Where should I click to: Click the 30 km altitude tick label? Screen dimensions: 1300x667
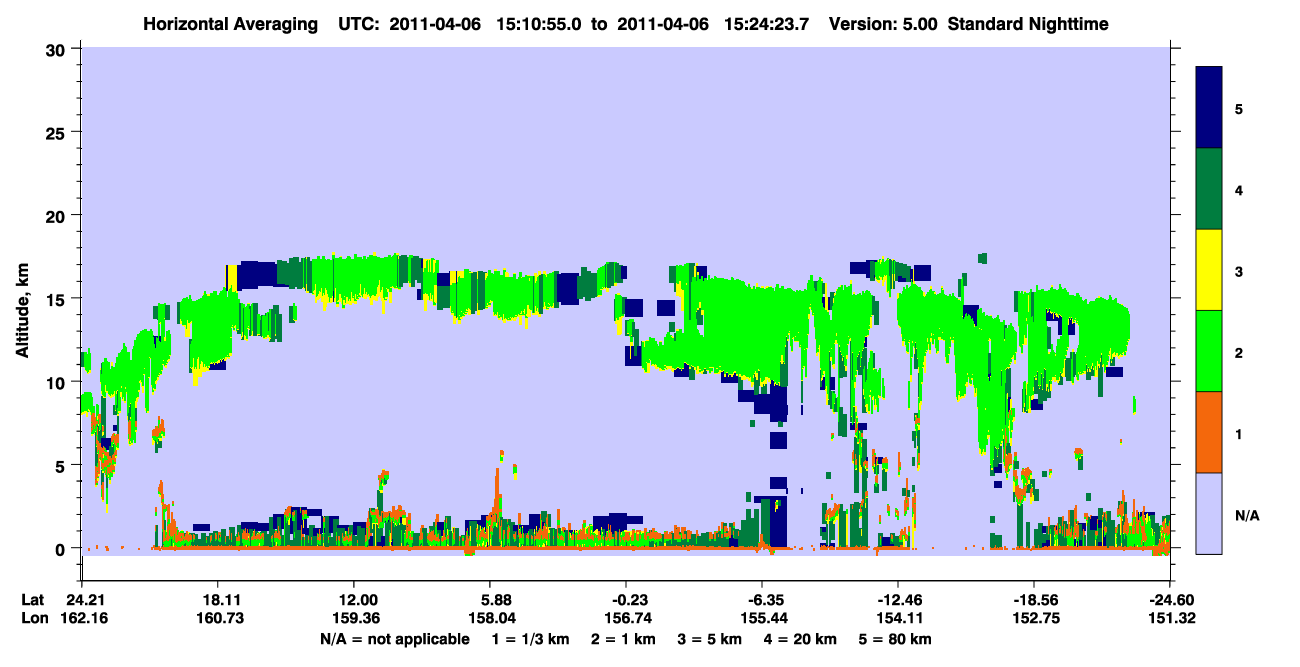(x=58, y=49)
